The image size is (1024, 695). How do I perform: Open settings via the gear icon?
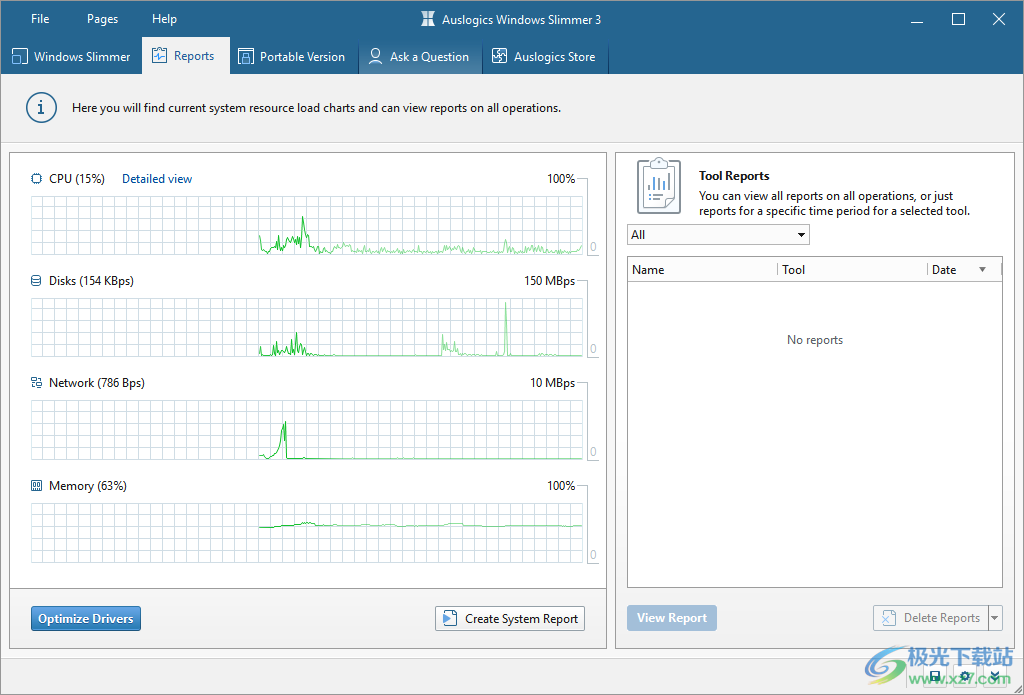[965, 678]
